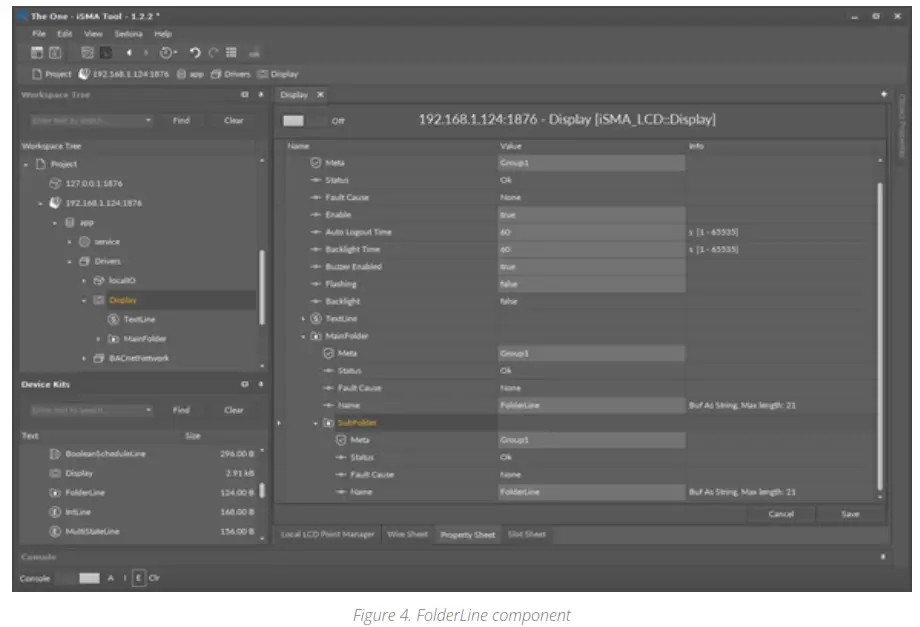Screen dimensions: 920x627
Task: Click Clear in Device Kits panel
Action: click(x=233, y=410)
